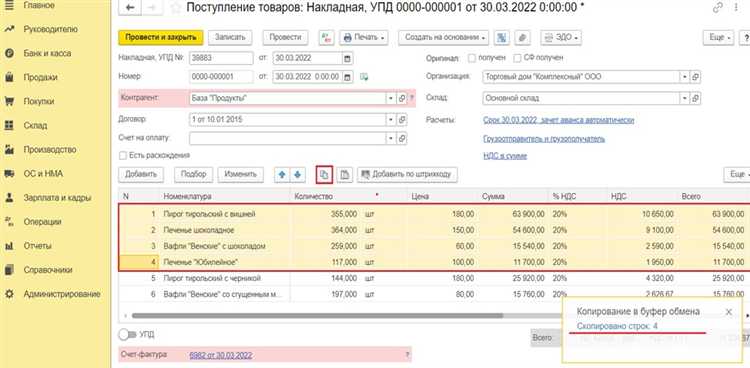
Task: Open Подбор item selection
Action: (193, 175)
